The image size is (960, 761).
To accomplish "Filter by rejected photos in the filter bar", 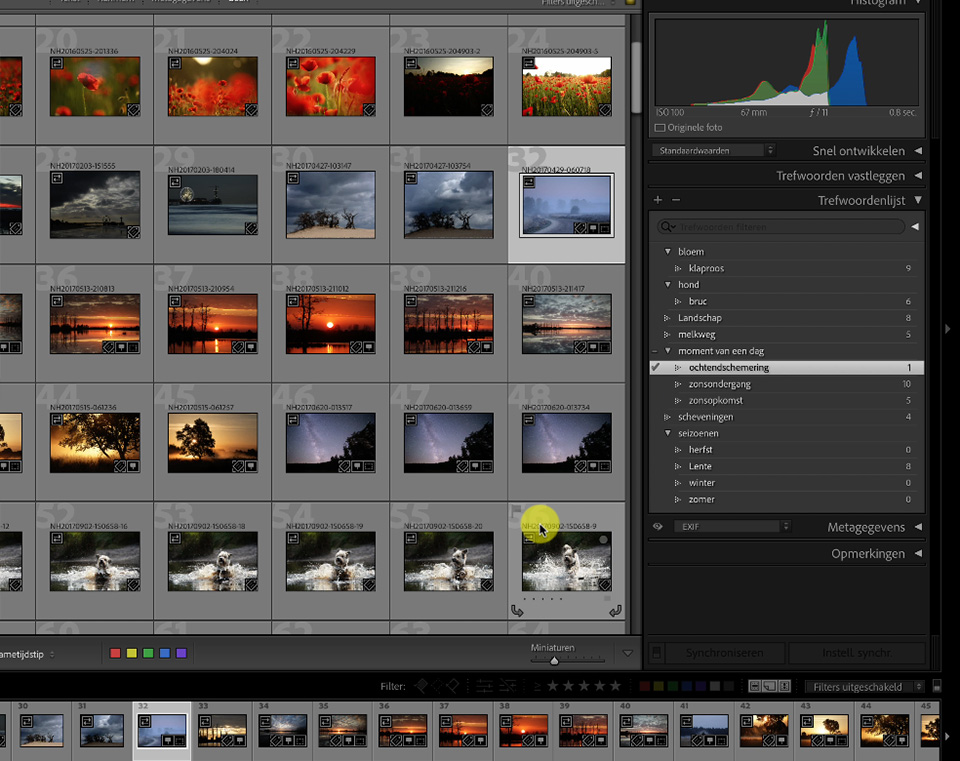I will click(x=452, y=686).
